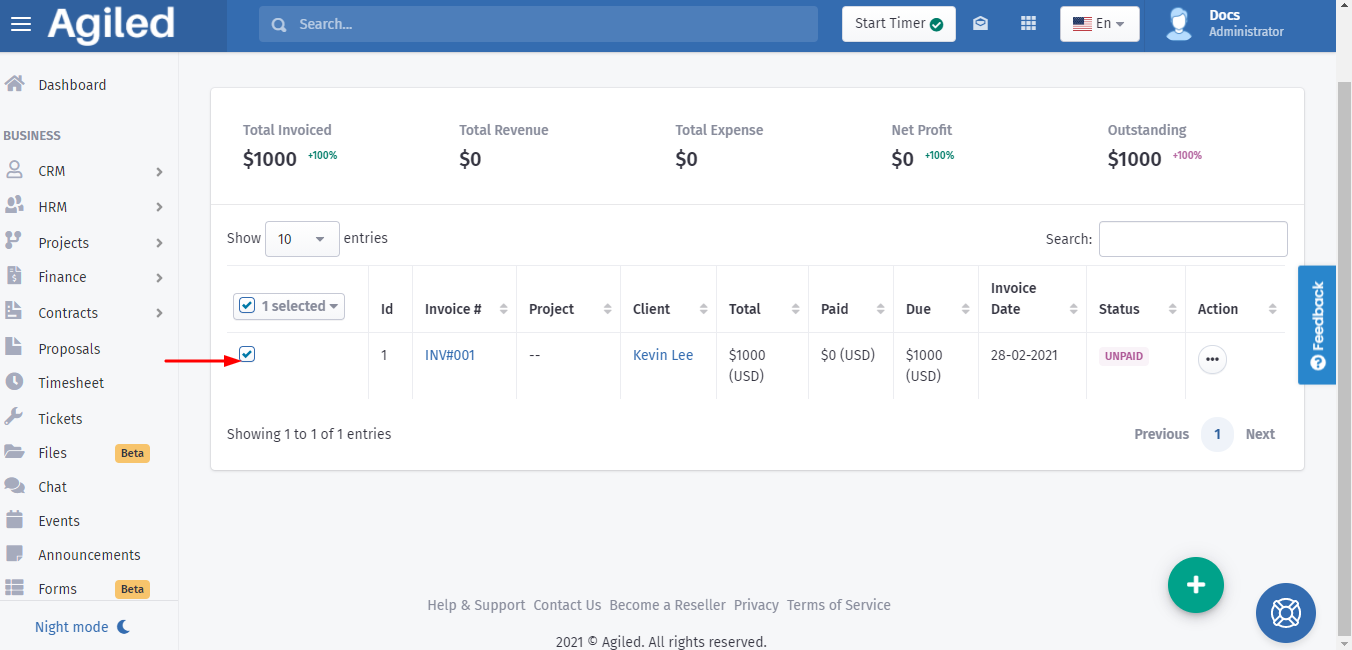Click the Docs user avatar icon
This screenshot has height=650, width=1352.
[1180, 24]
